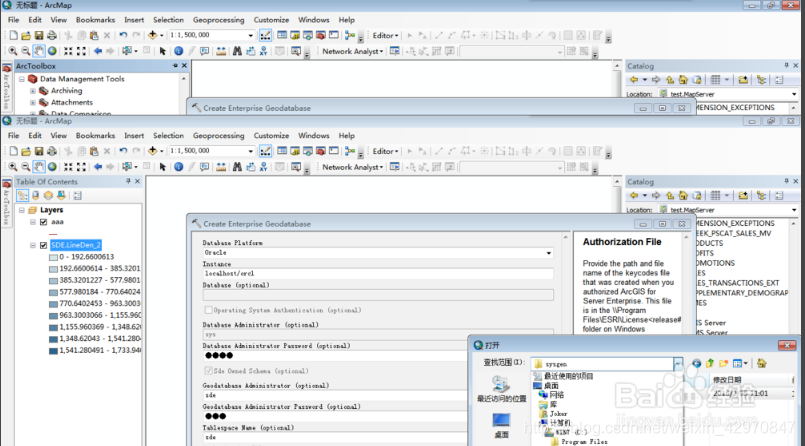Collapse SDE.LineDen_2 layer legend
The height and width of the screenshot is (446, 805).
pos(33,245)
